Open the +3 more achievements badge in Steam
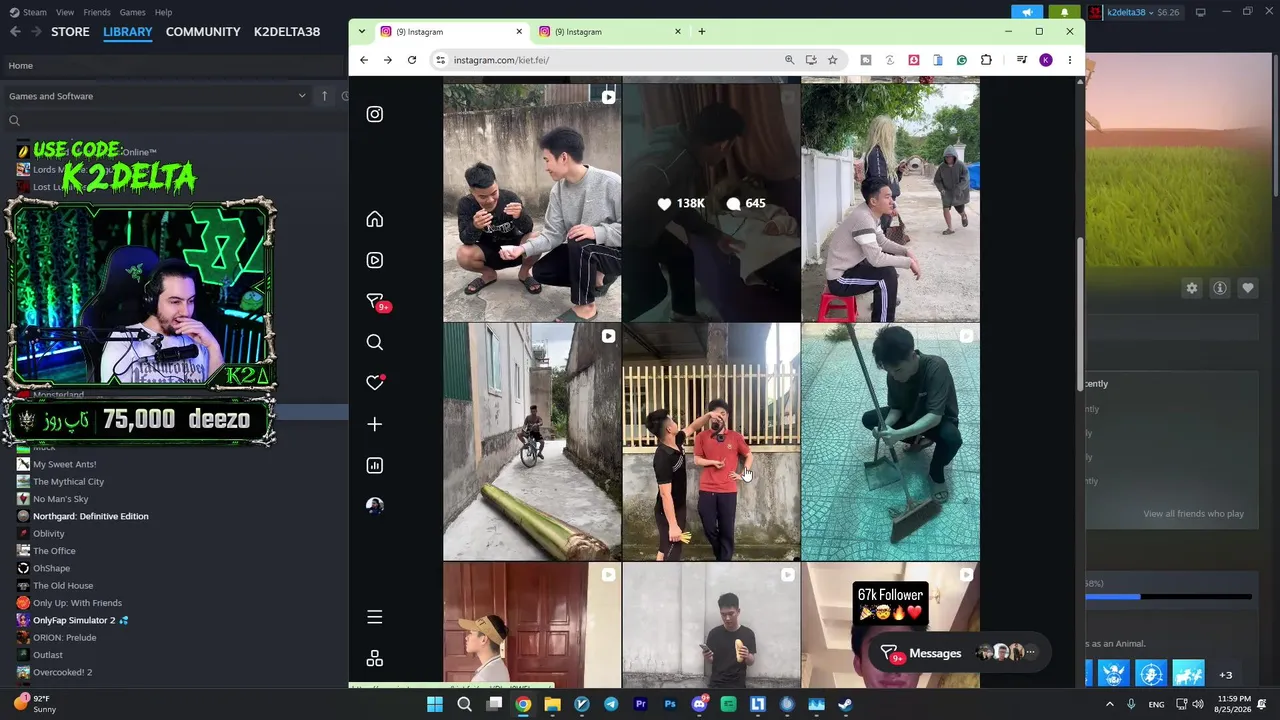 (1226, 674)
